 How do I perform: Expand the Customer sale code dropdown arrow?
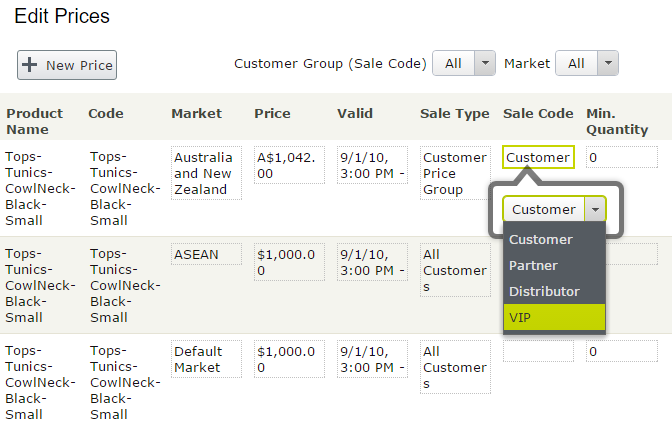595,209
